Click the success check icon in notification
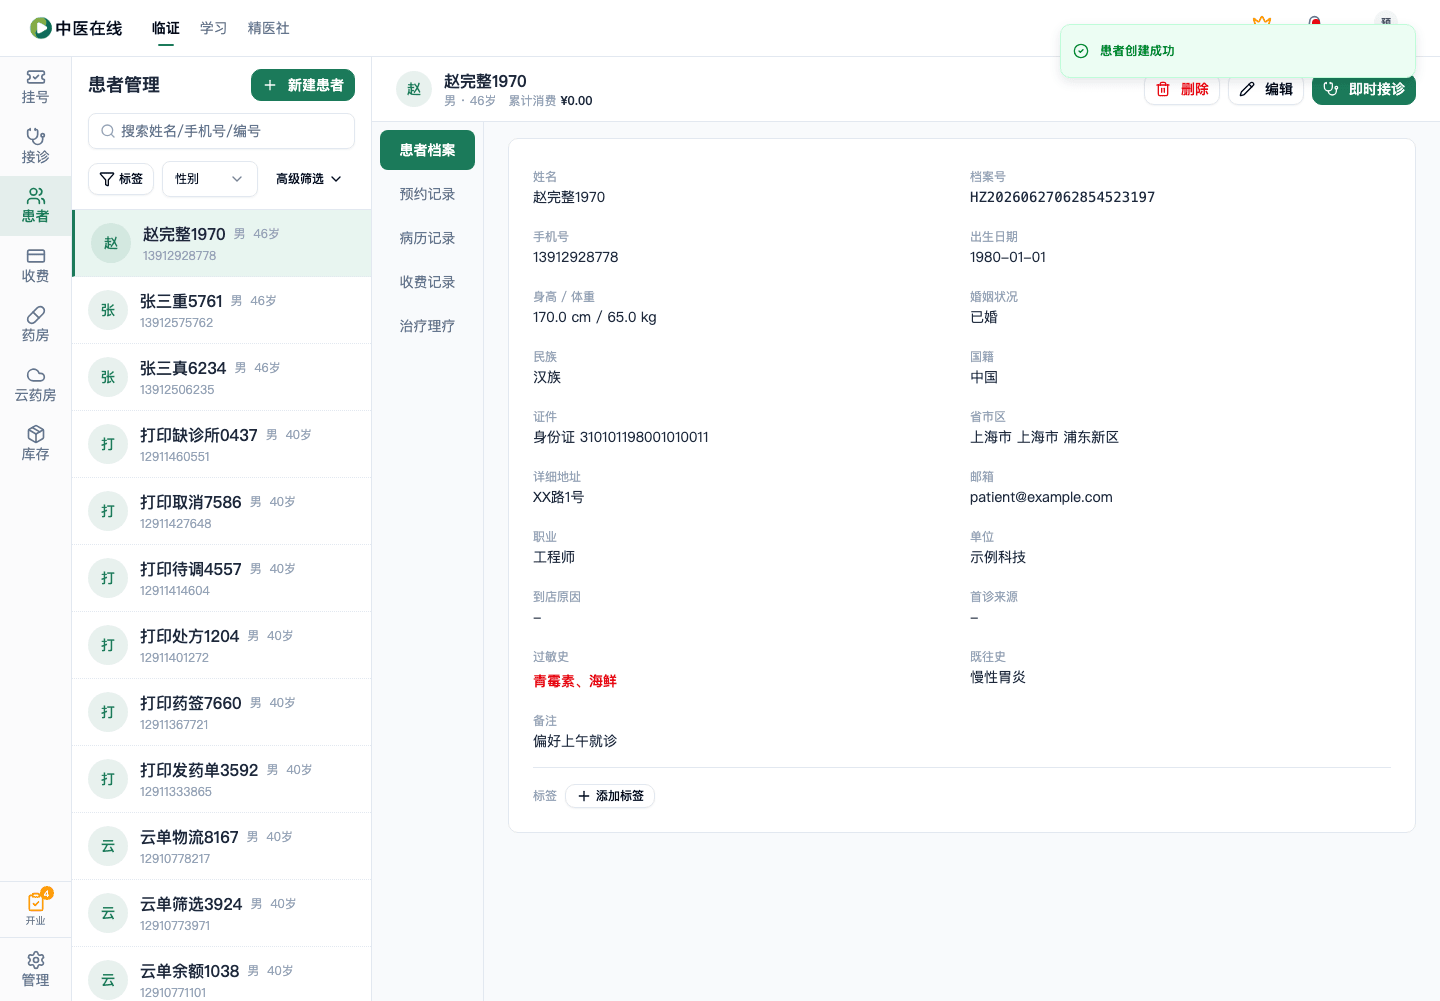This screenshot has height=1001, width=1440. 1081,51
